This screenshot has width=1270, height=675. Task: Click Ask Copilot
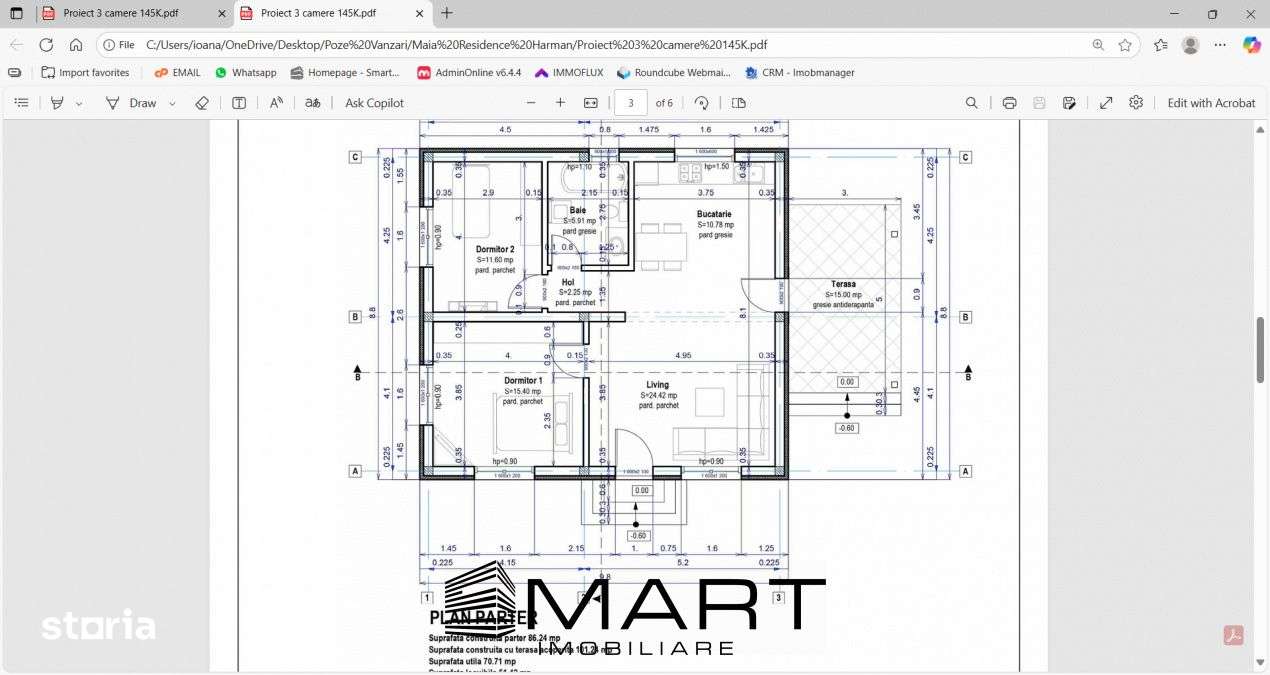[x=374, y=103]
